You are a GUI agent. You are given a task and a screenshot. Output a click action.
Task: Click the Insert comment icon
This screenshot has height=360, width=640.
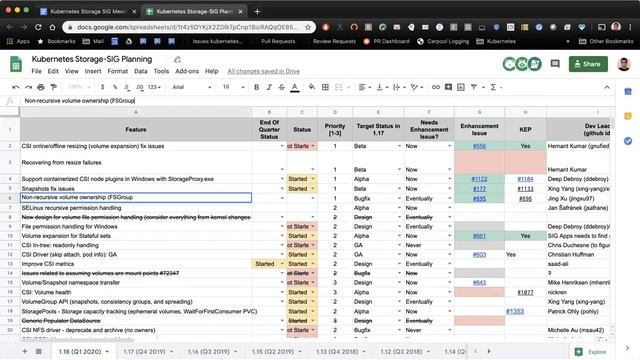tap(448, 87)
